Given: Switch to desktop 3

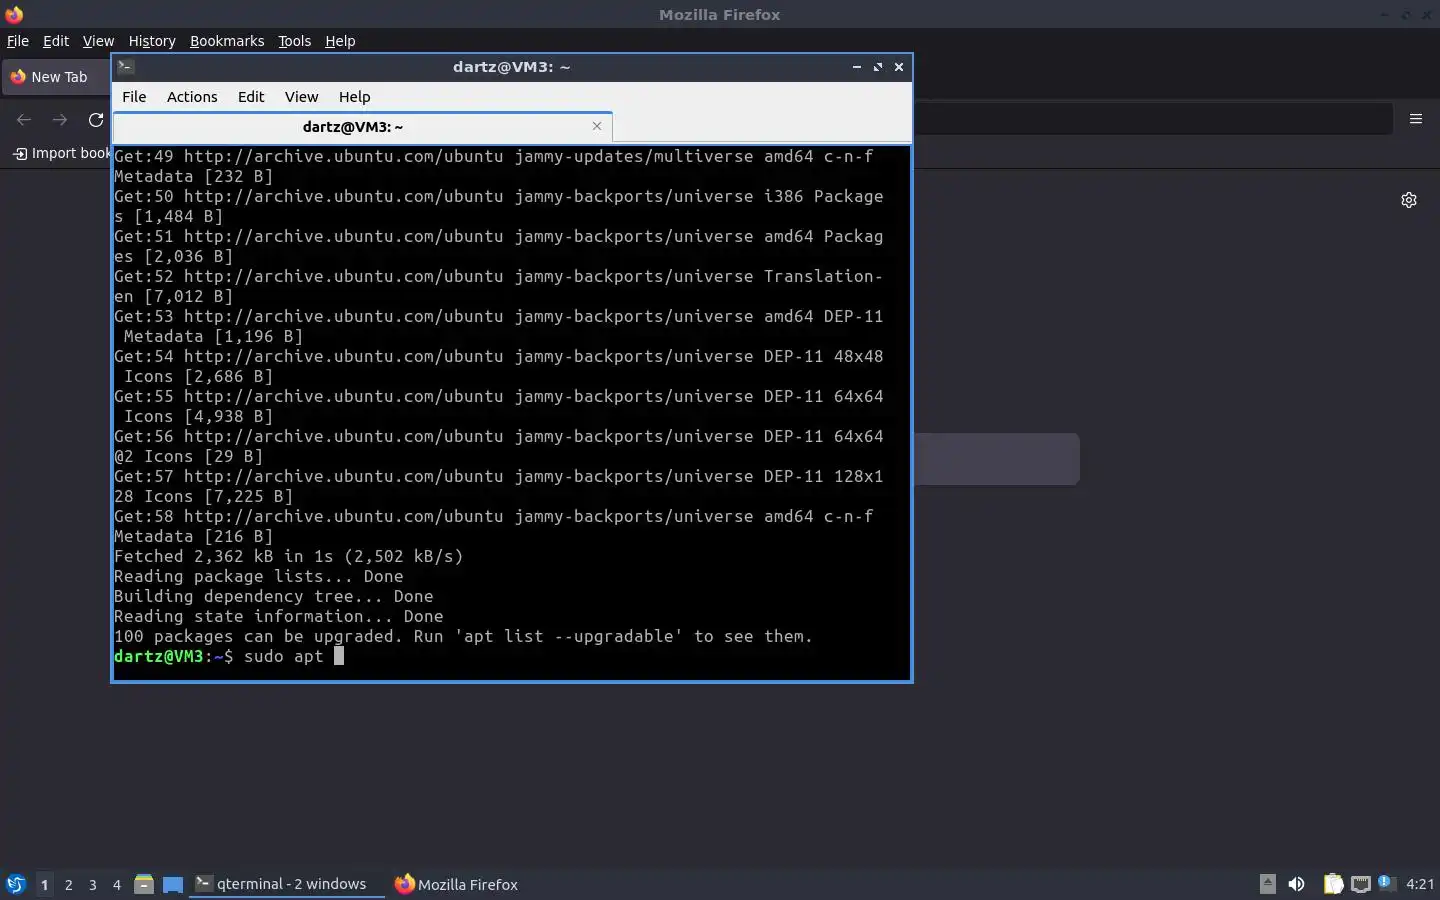Looking at the screenshot, I should click(x=92, y=884).
